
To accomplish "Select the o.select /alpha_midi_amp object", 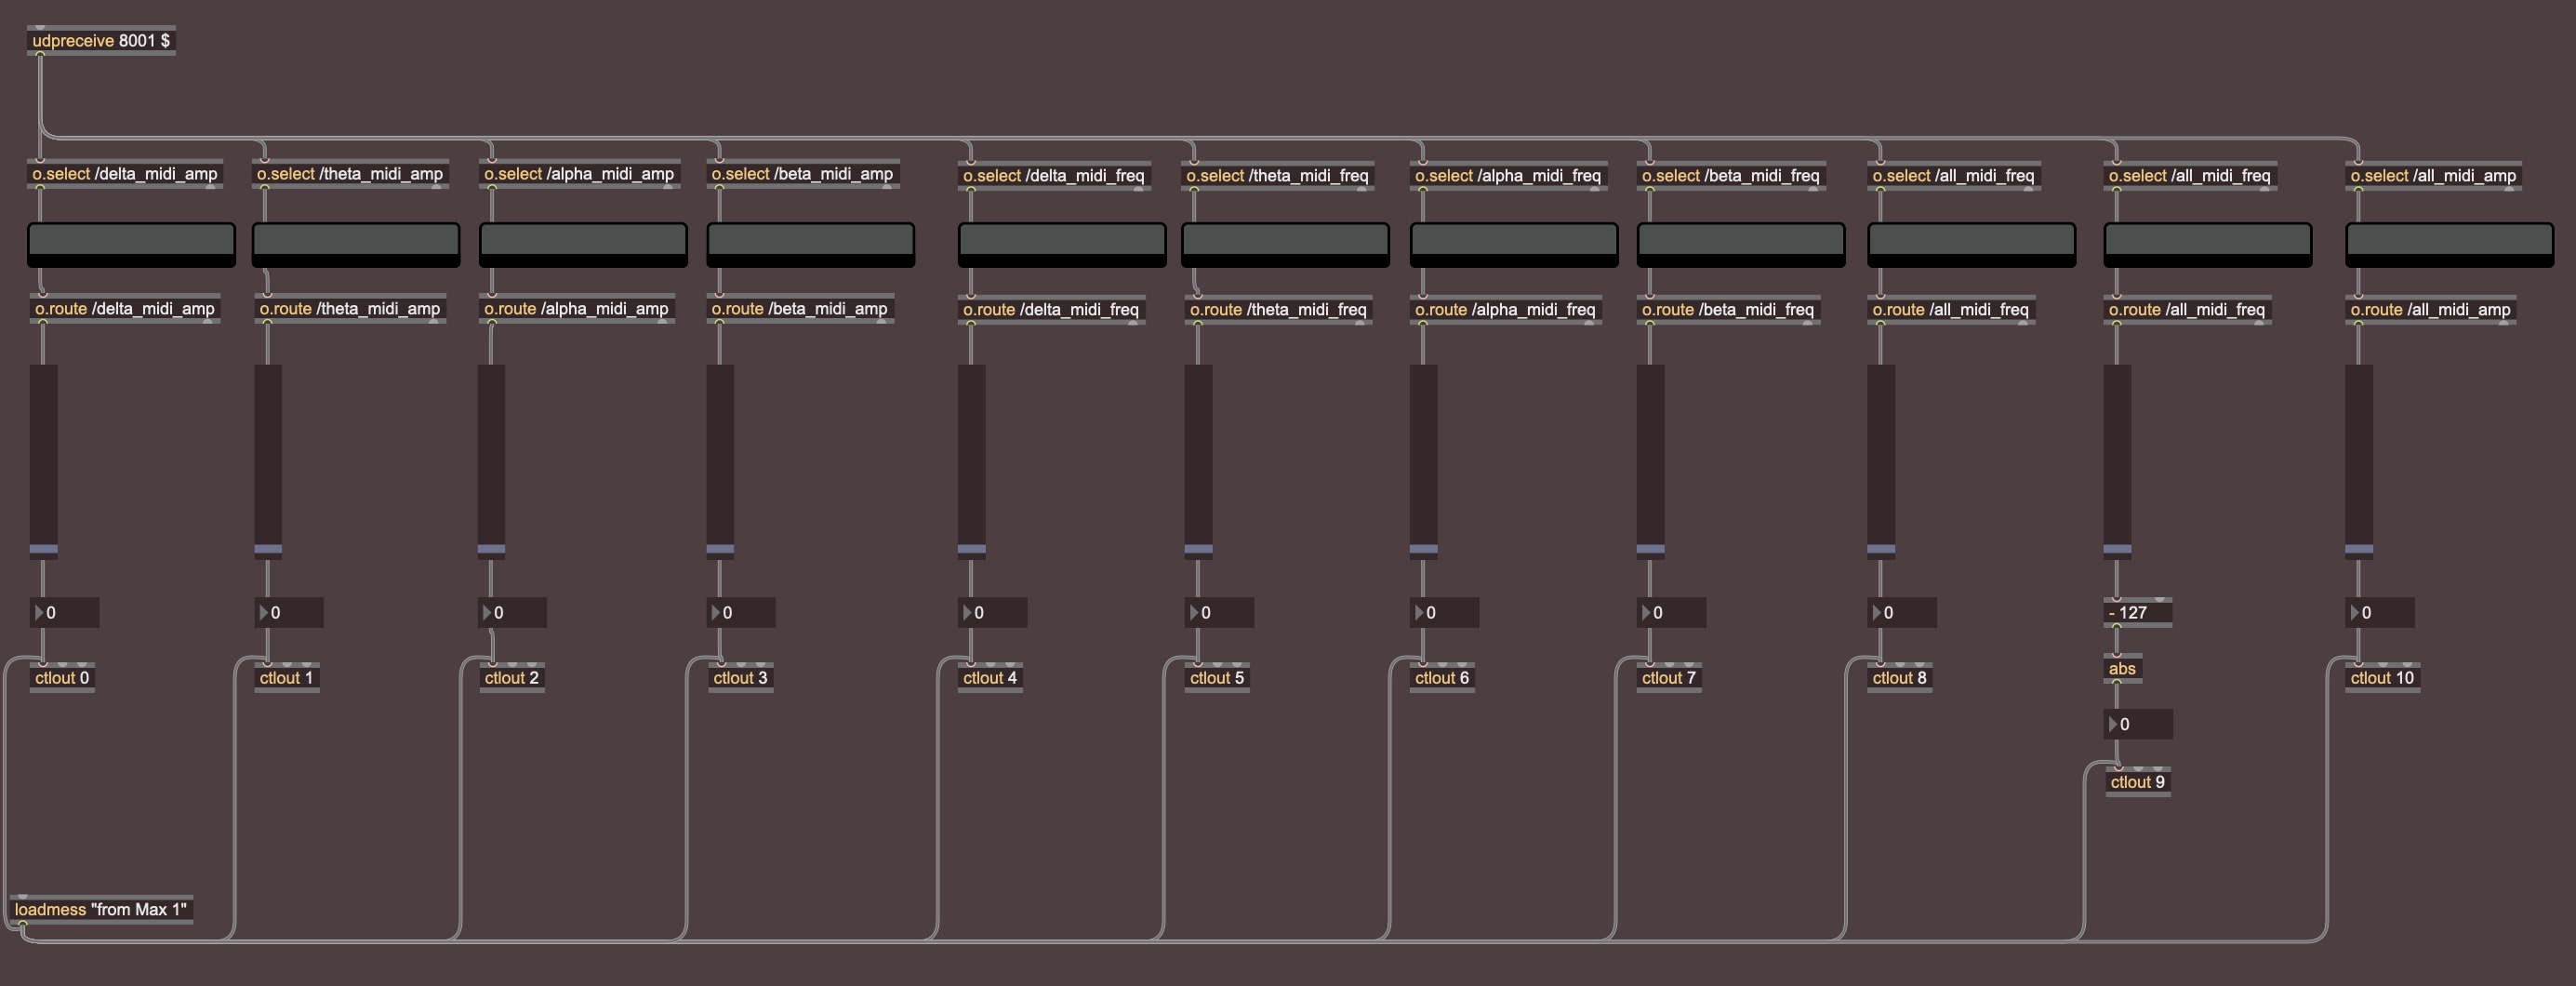I will tap(579, 174).
